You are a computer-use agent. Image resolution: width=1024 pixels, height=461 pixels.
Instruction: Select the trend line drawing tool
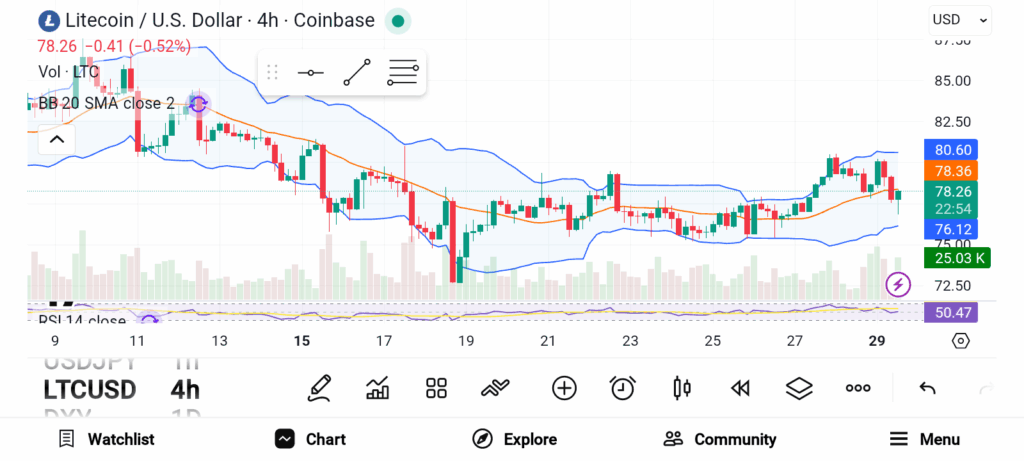[357, 72]
